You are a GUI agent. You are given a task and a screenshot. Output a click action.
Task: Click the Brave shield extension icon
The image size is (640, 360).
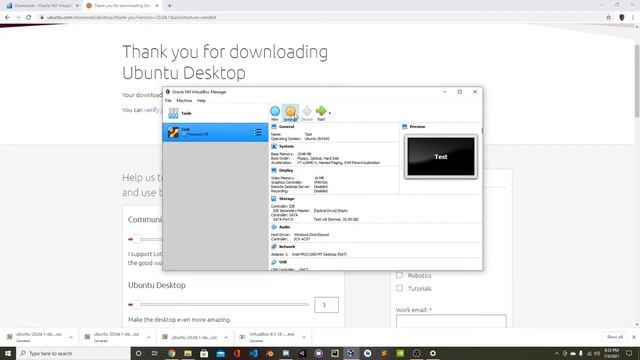coord(622,18)
